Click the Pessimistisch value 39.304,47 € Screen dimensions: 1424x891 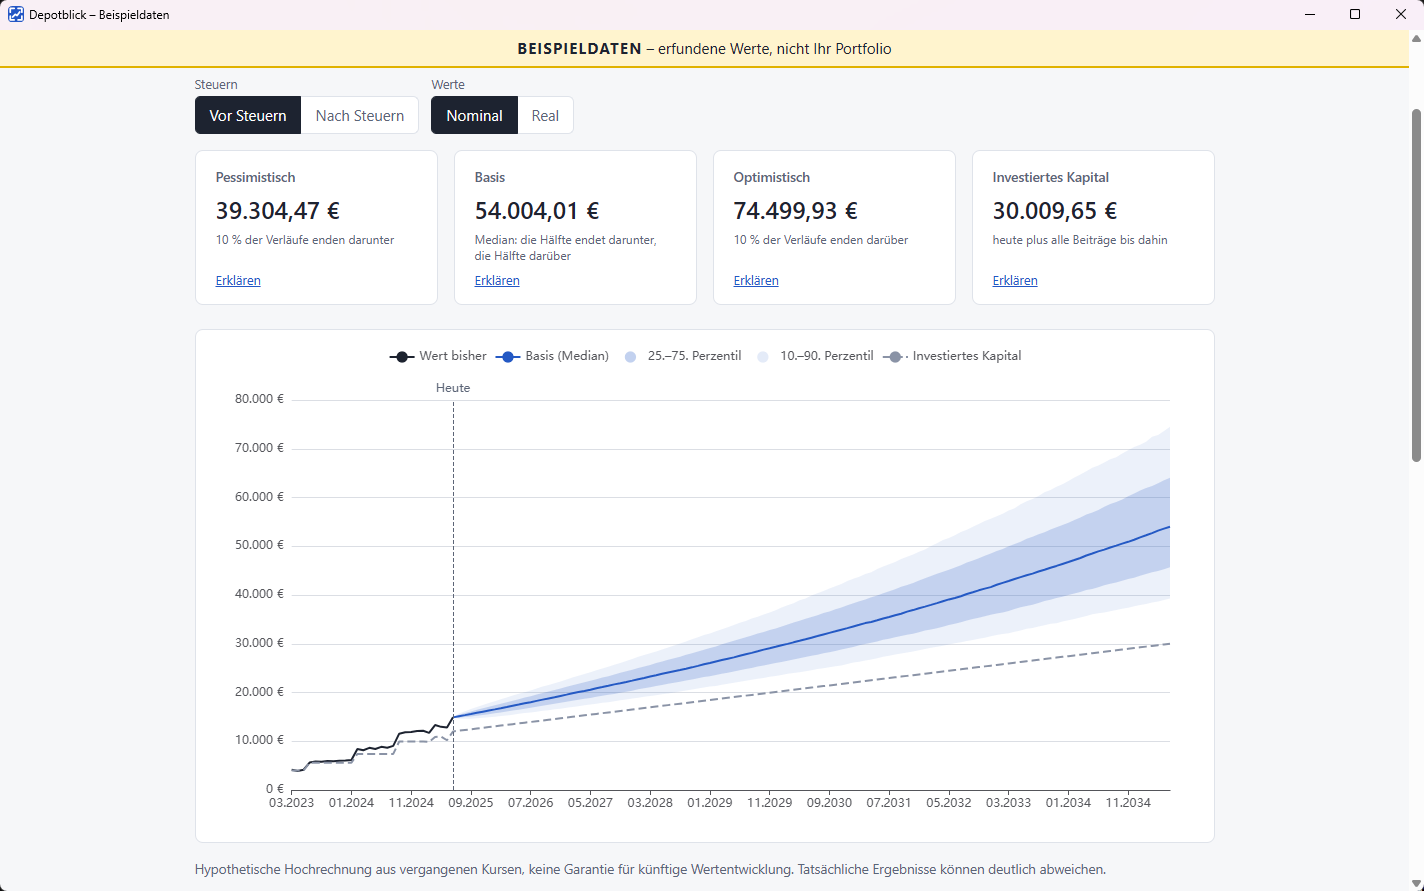tap(278, 211)
